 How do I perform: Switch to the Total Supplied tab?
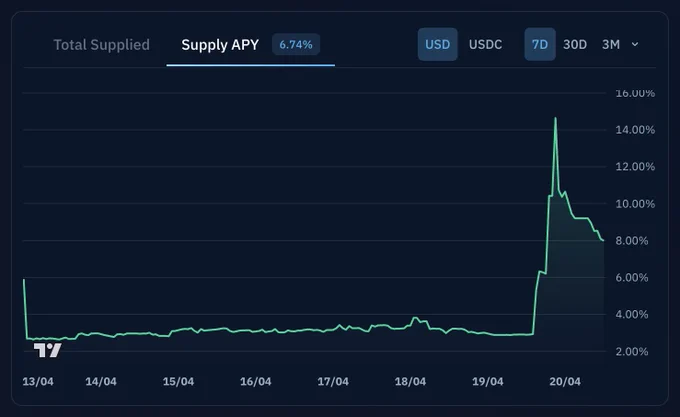[101, 45]
